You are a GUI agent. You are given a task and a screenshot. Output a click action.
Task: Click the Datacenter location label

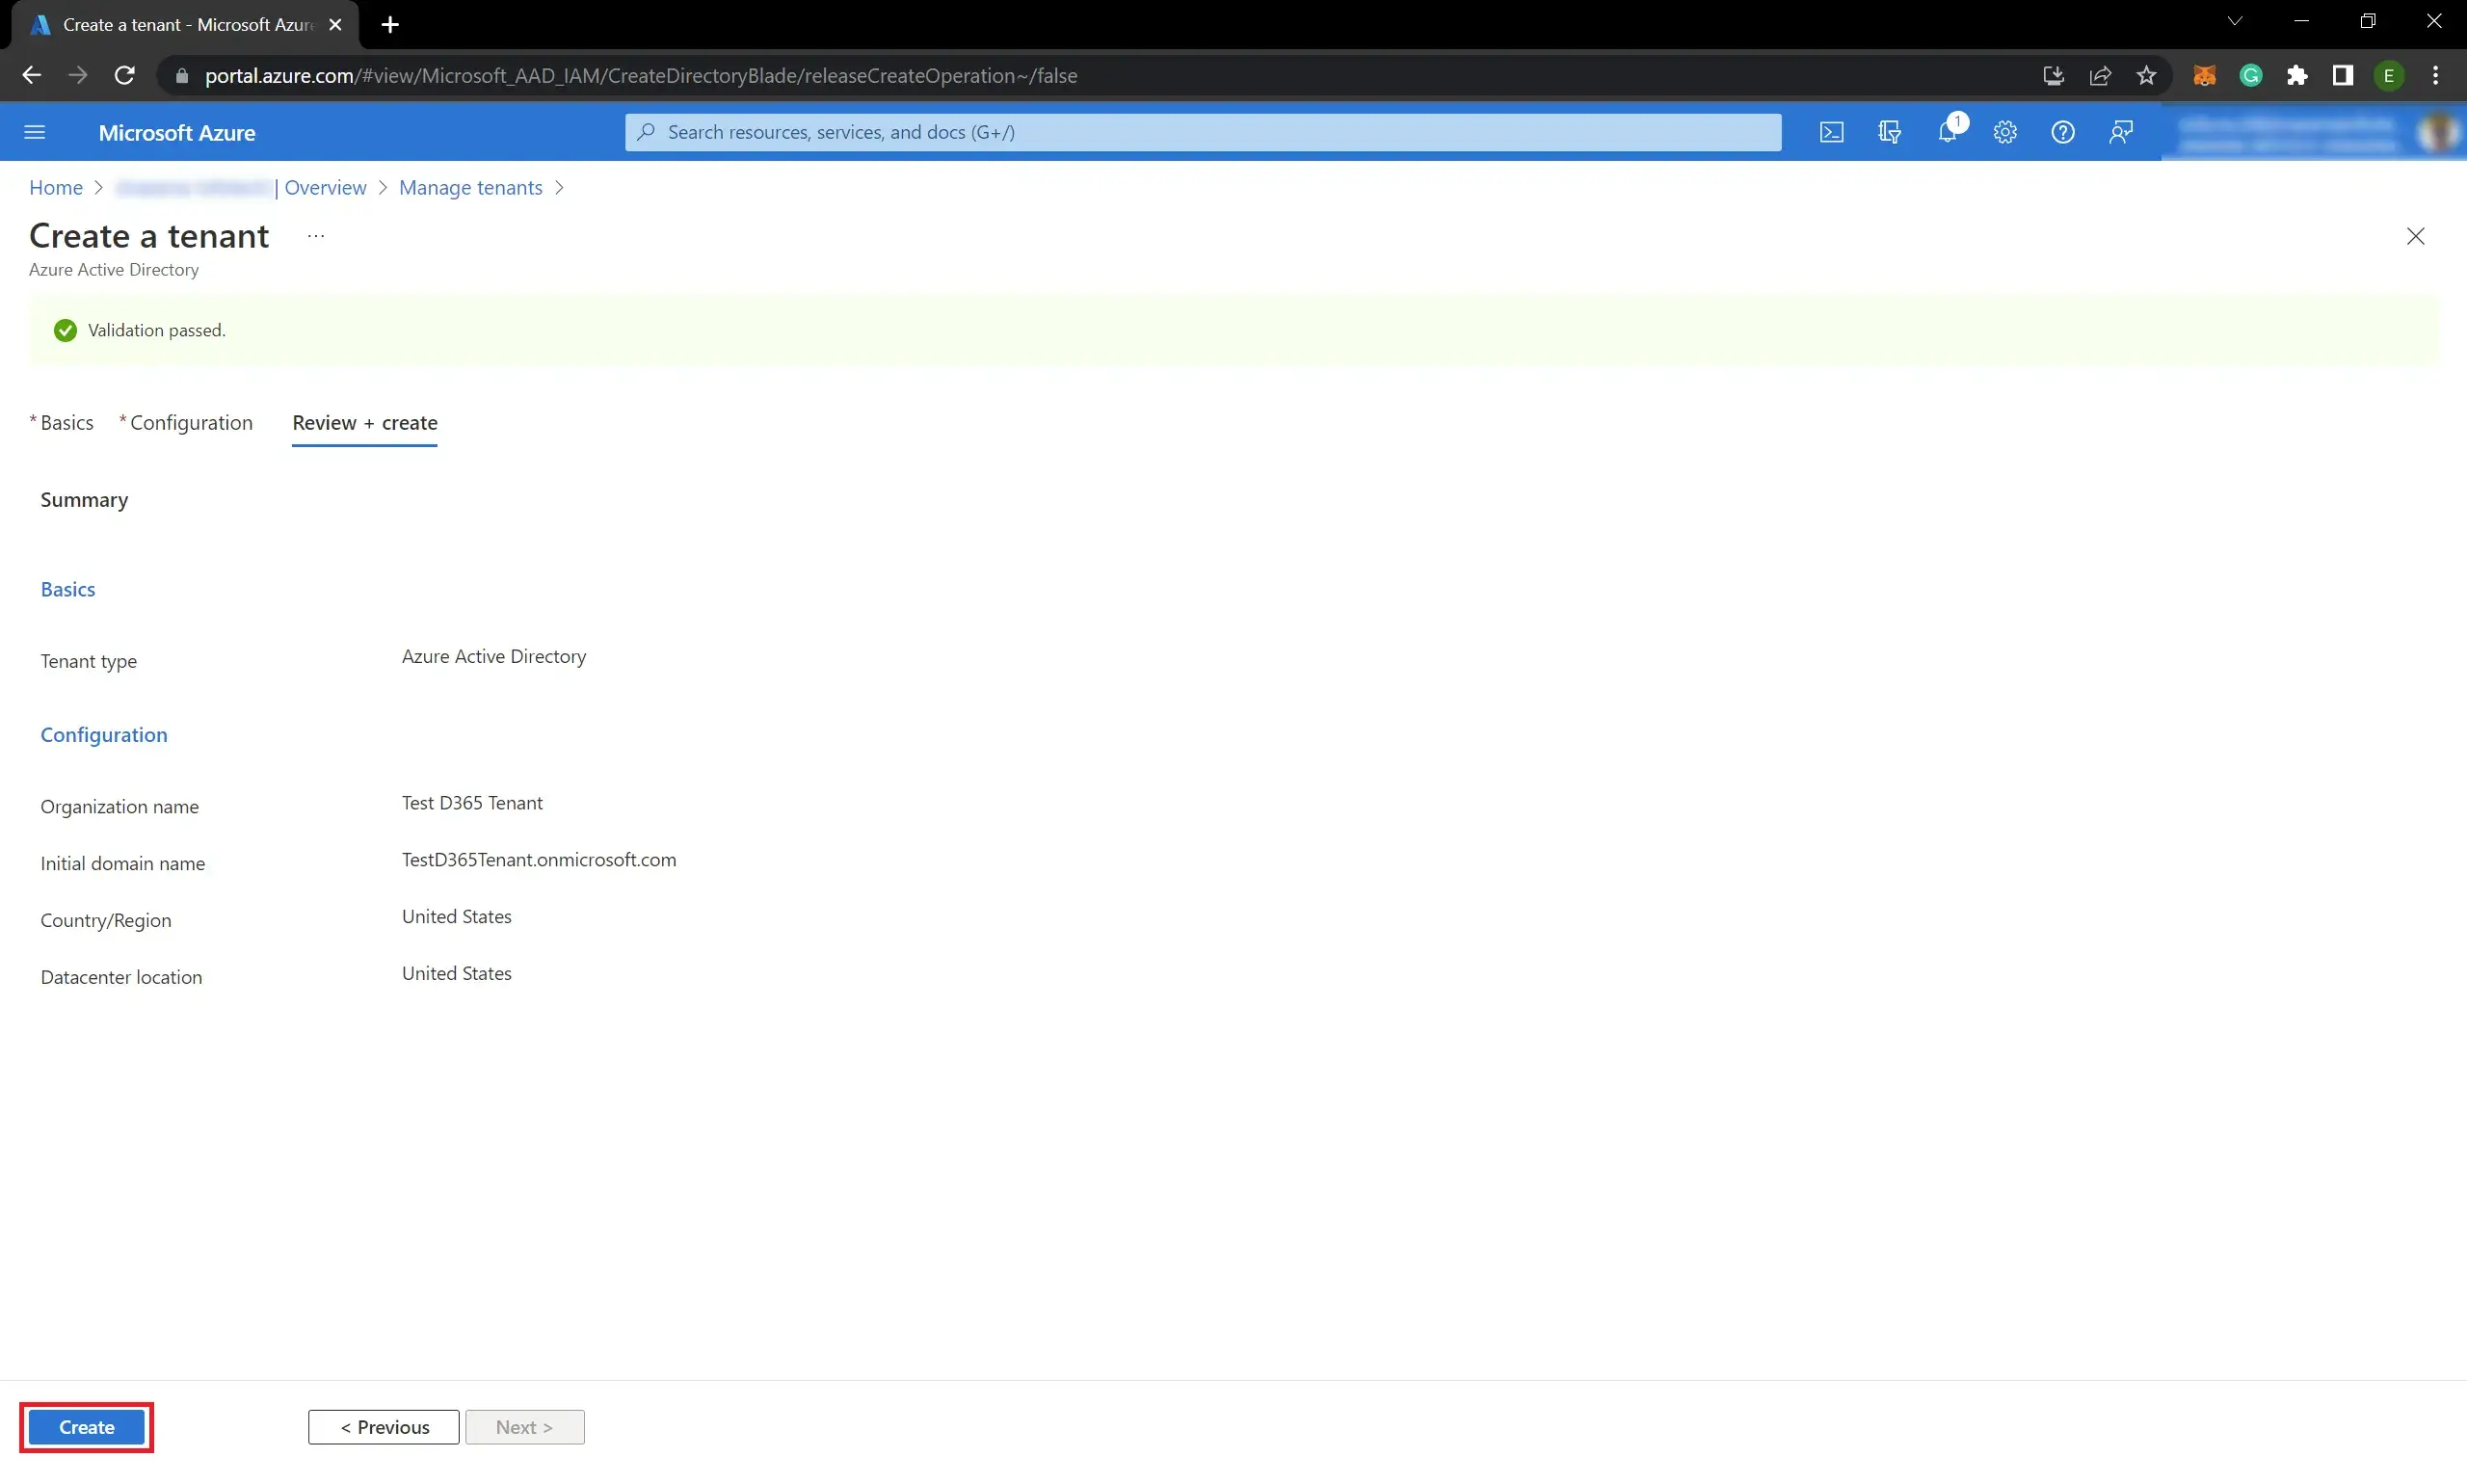[121, 977]
